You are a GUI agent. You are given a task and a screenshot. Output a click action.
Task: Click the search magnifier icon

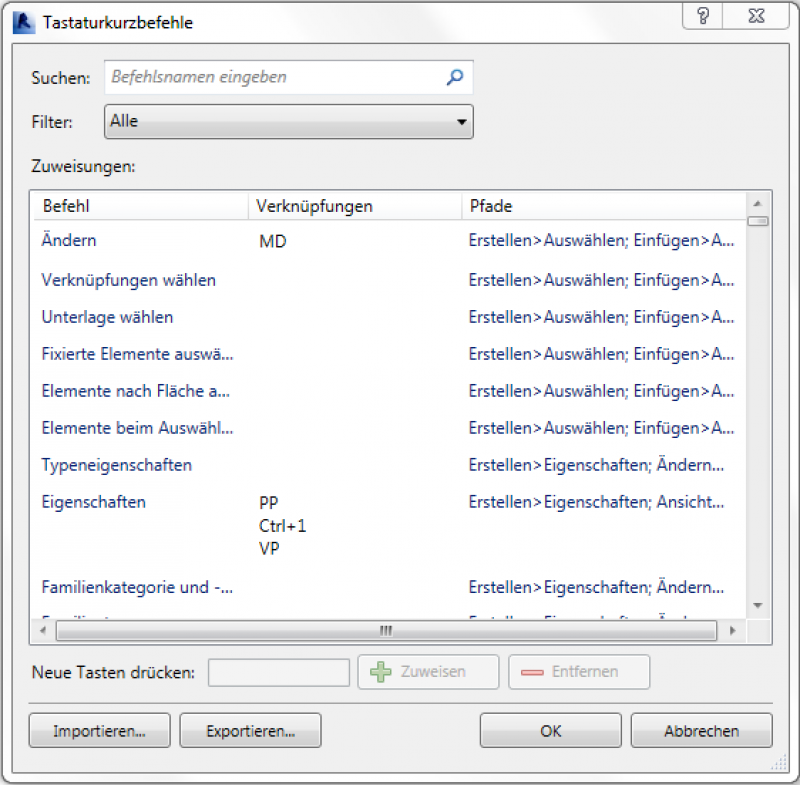(455, 77)
